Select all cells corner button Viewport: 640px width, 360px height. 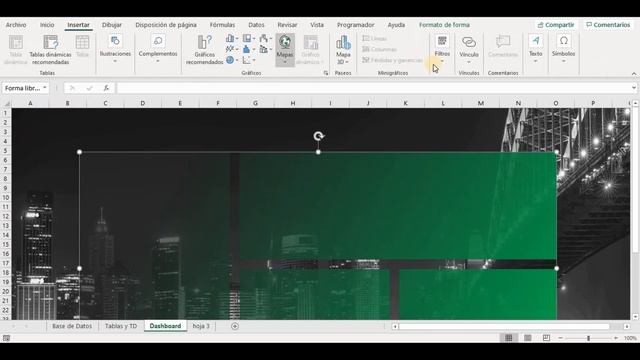tap(6, 103)
